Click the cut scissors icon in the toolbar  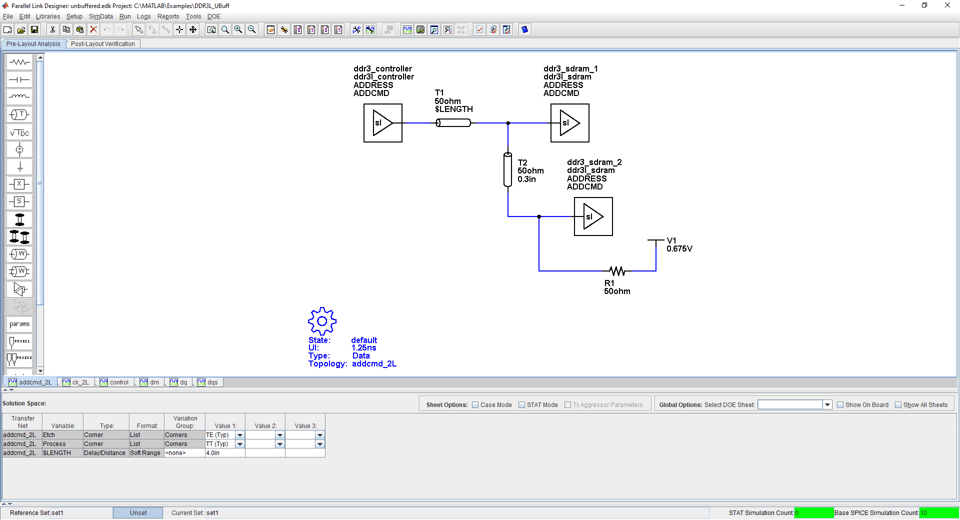(52, 30)
